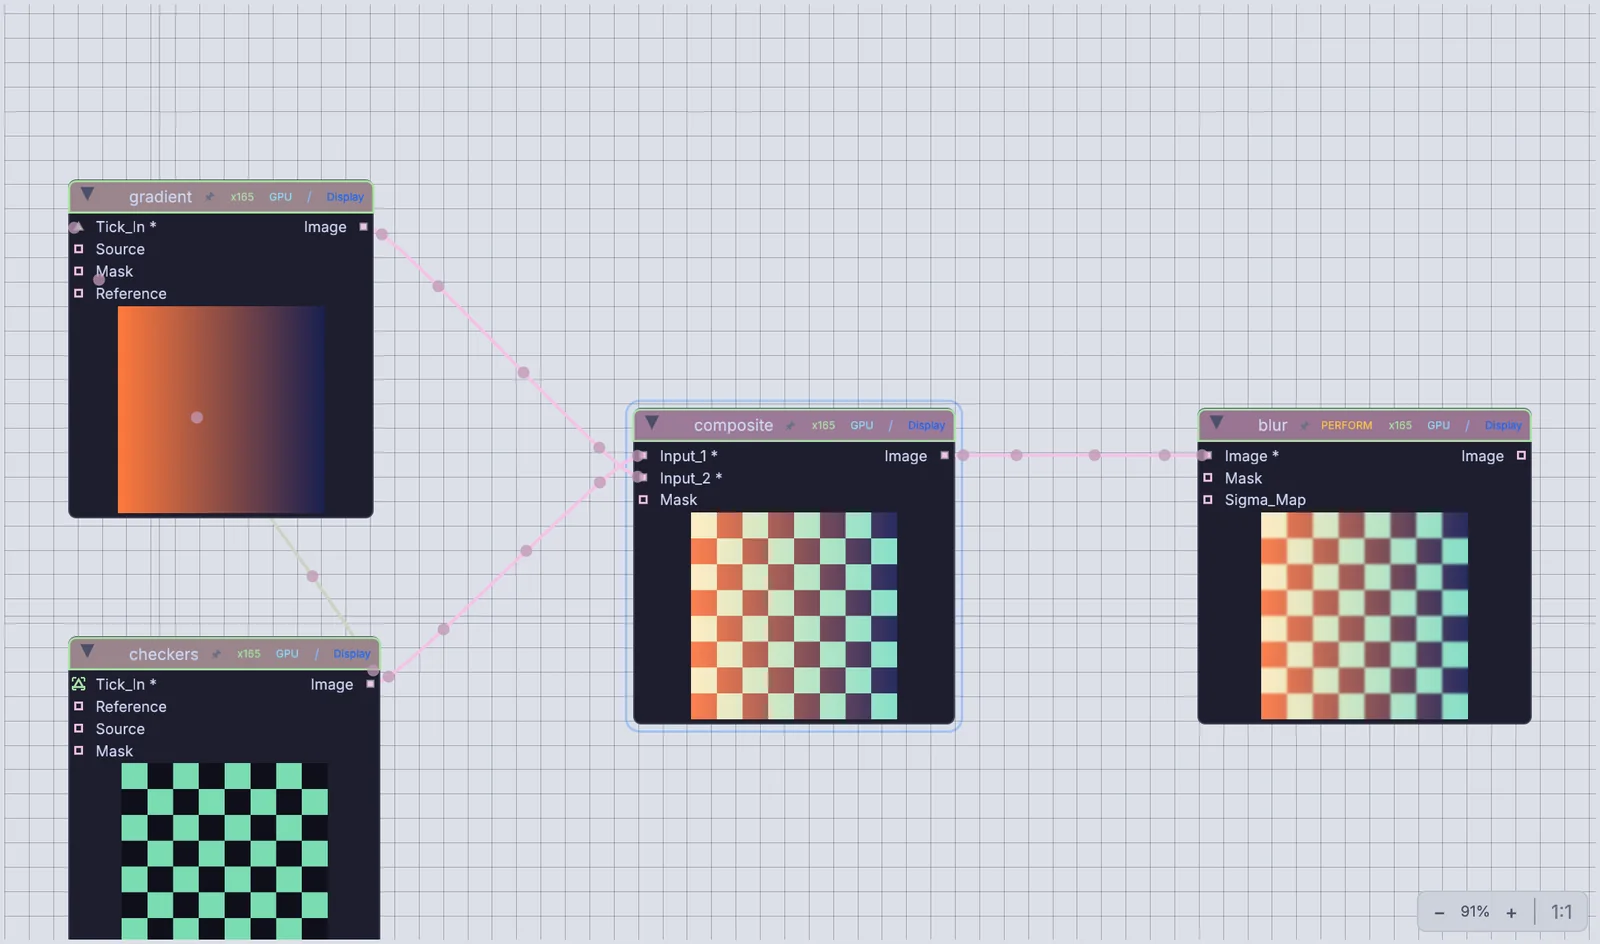Click the blur node's Mask input socket
Image resolution: width=1600 pixels, height=944 pixels.
[1208, 477]
